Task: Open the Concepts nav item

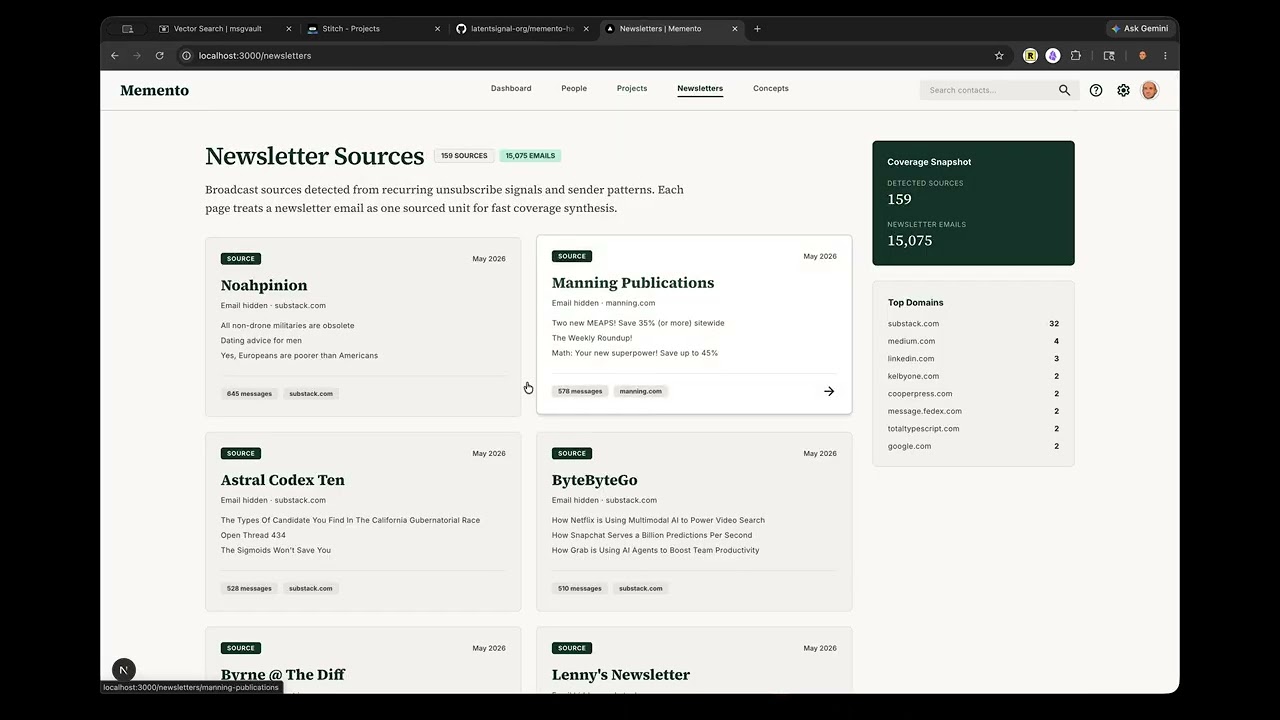Action: coord(771,89)
